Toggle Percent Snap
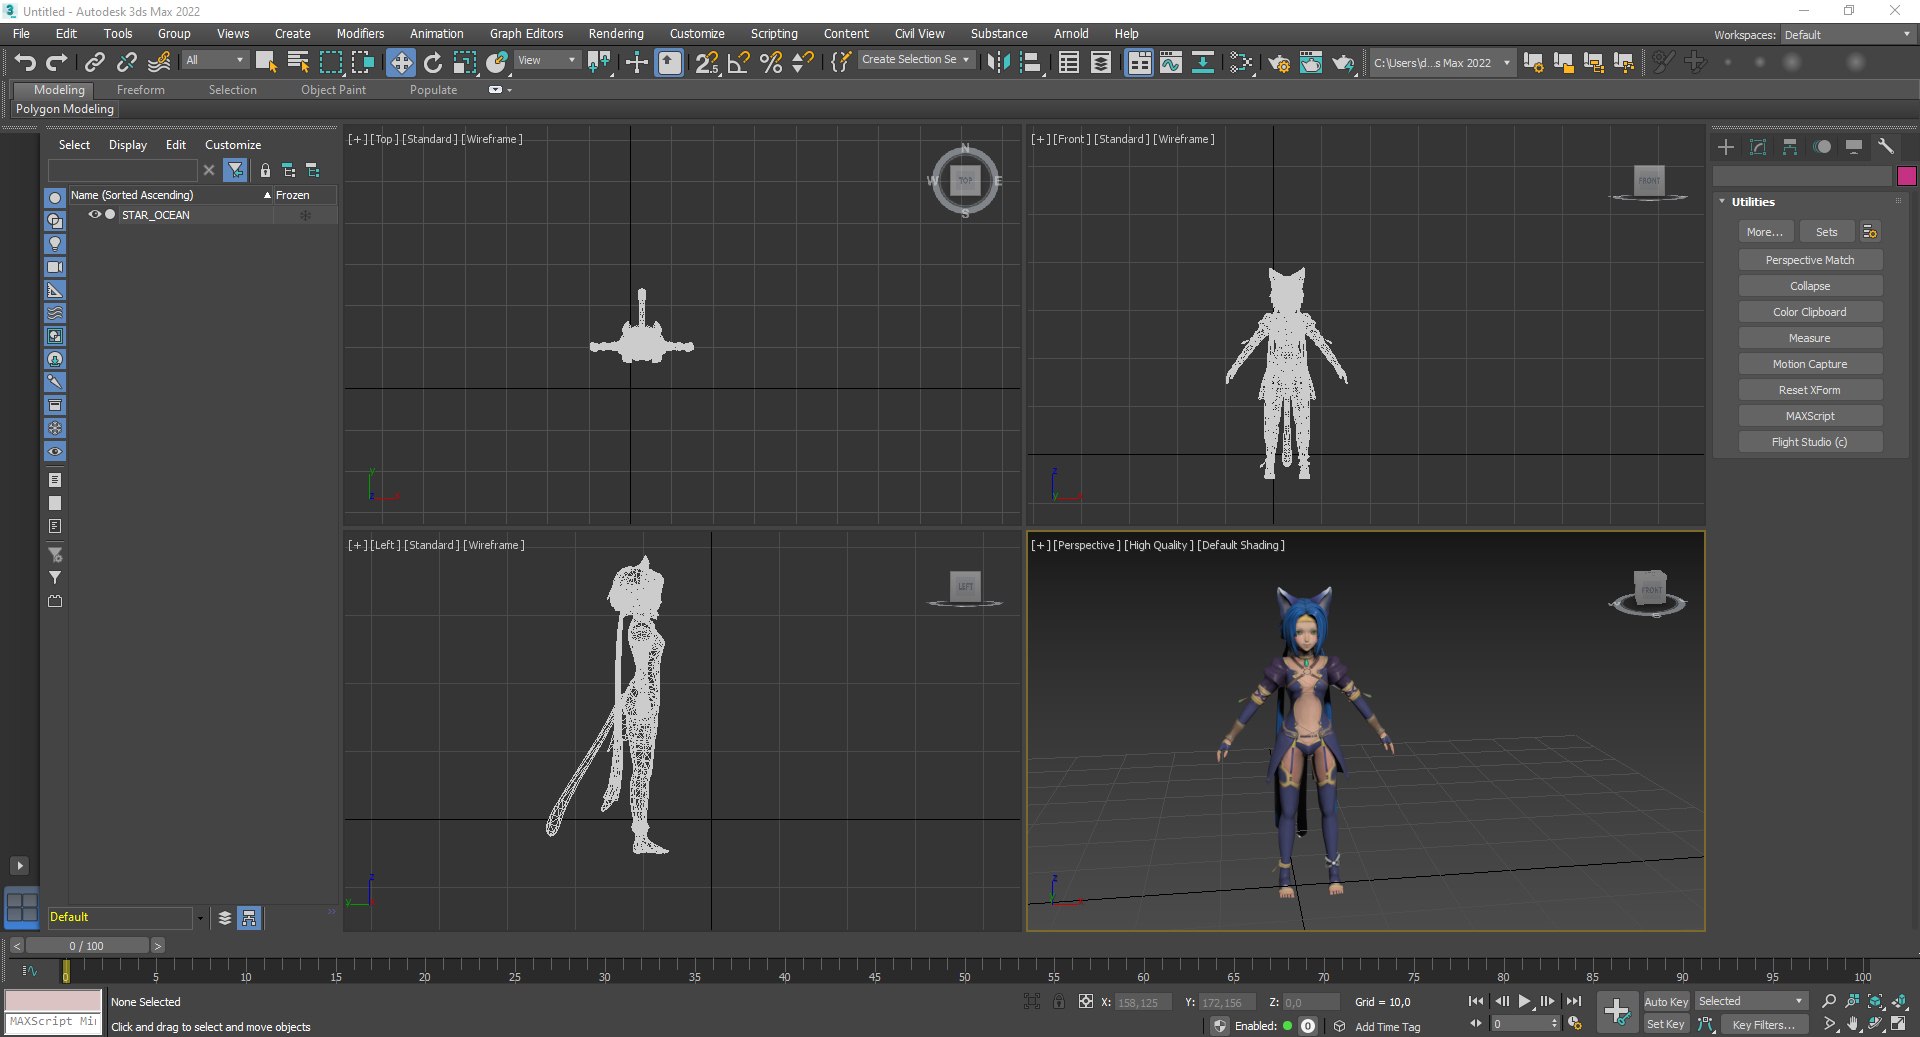 point(771,62)
